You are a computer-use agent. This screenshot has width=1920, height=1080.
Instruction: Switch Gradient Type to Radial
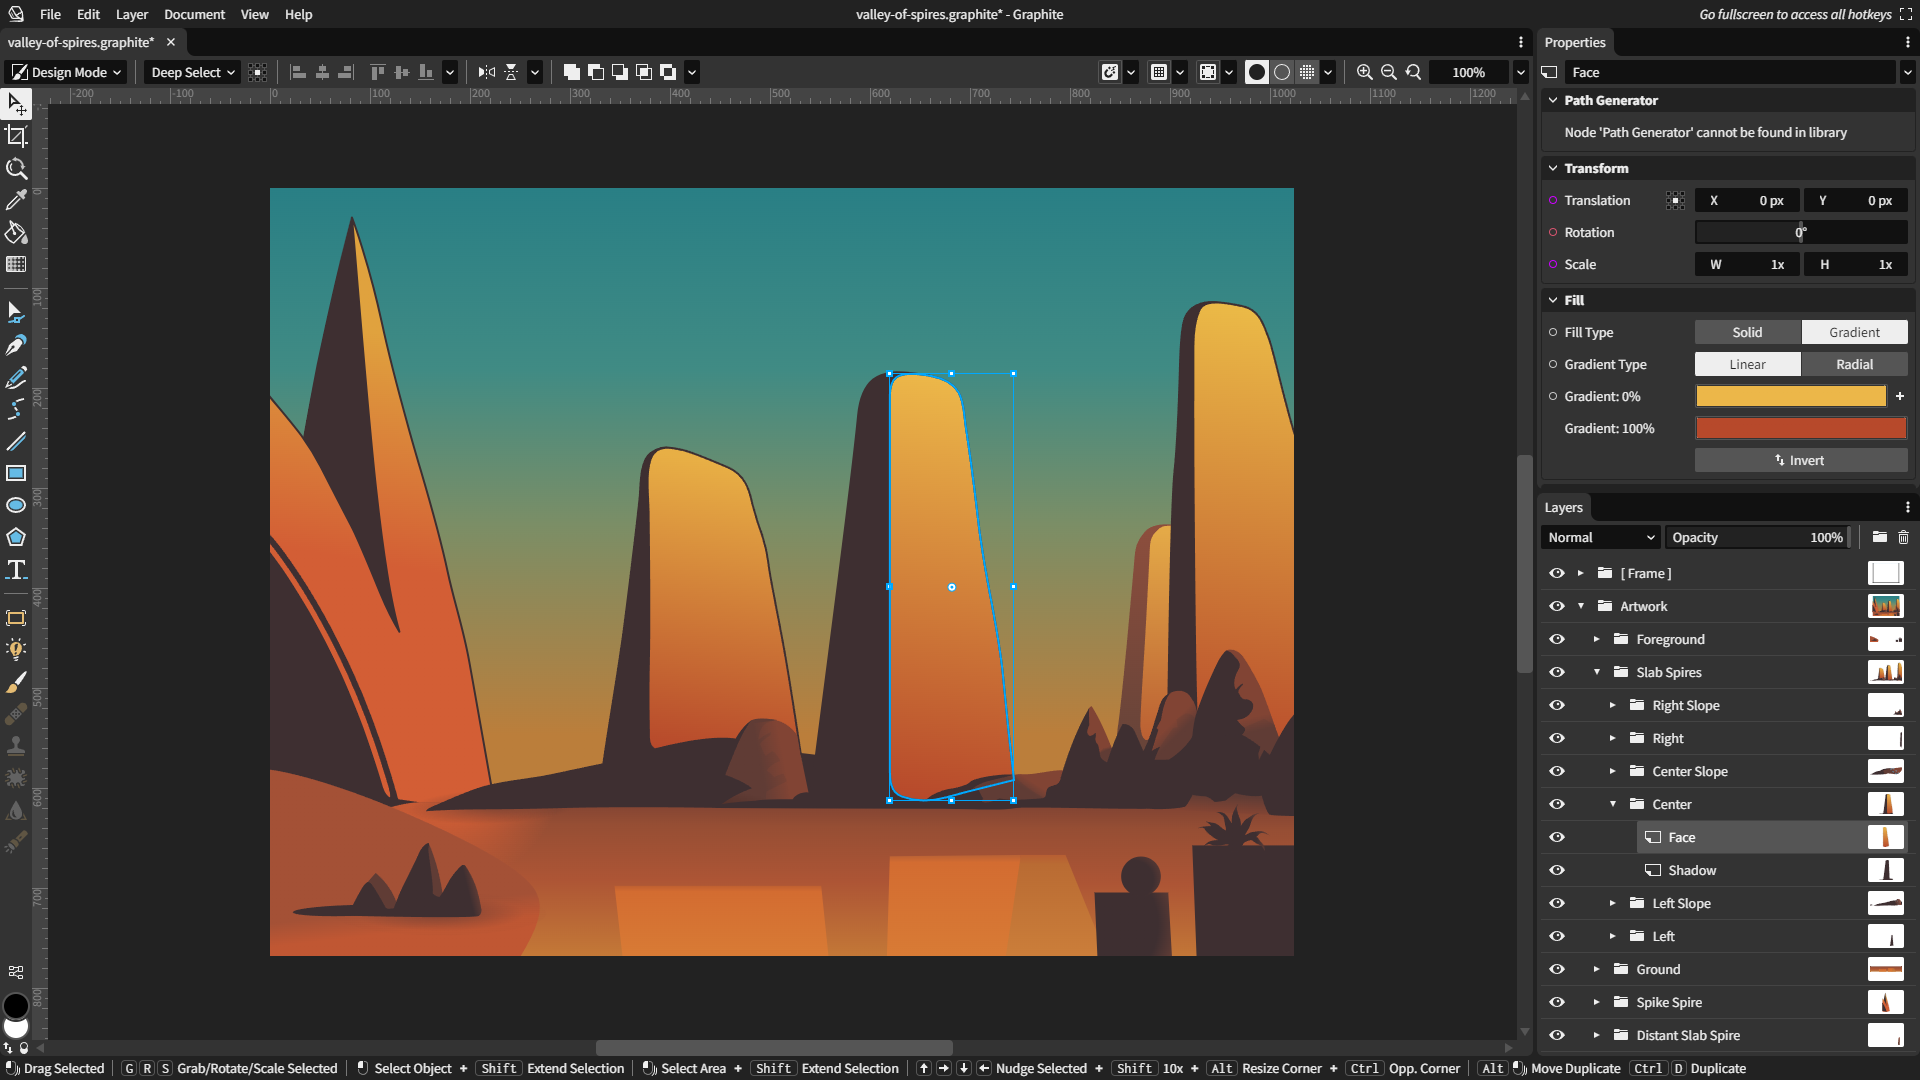click(1853, 364)
